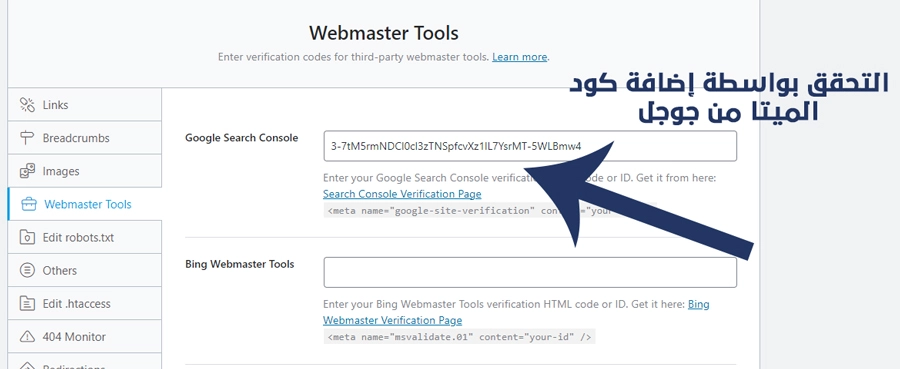Click the Others list icon
The image size is (900, 369).
tap(27, 270)
